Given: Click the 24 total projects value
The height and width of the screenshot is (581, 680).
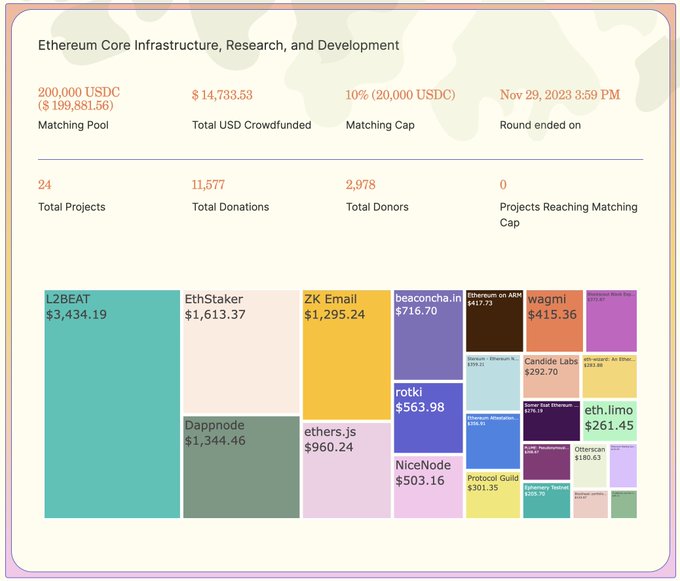Looking at the screenshot, I should pyautogui.click(x=45, y=185).
